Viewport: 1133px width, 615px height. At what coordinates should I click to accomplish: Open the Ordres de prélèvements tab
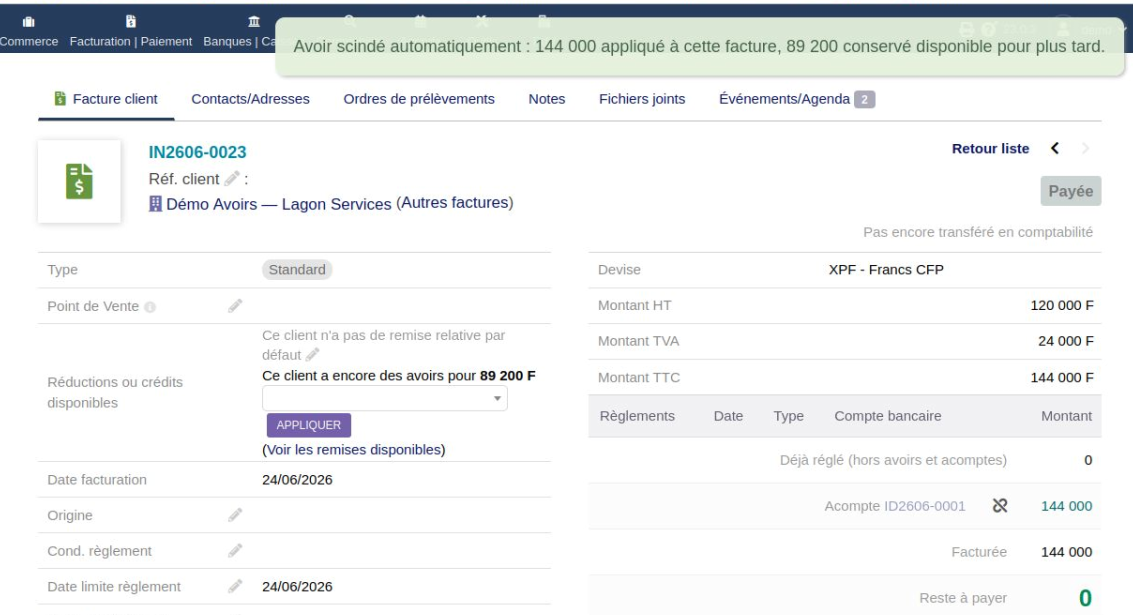pyautogui.click(x=419, y=99)
